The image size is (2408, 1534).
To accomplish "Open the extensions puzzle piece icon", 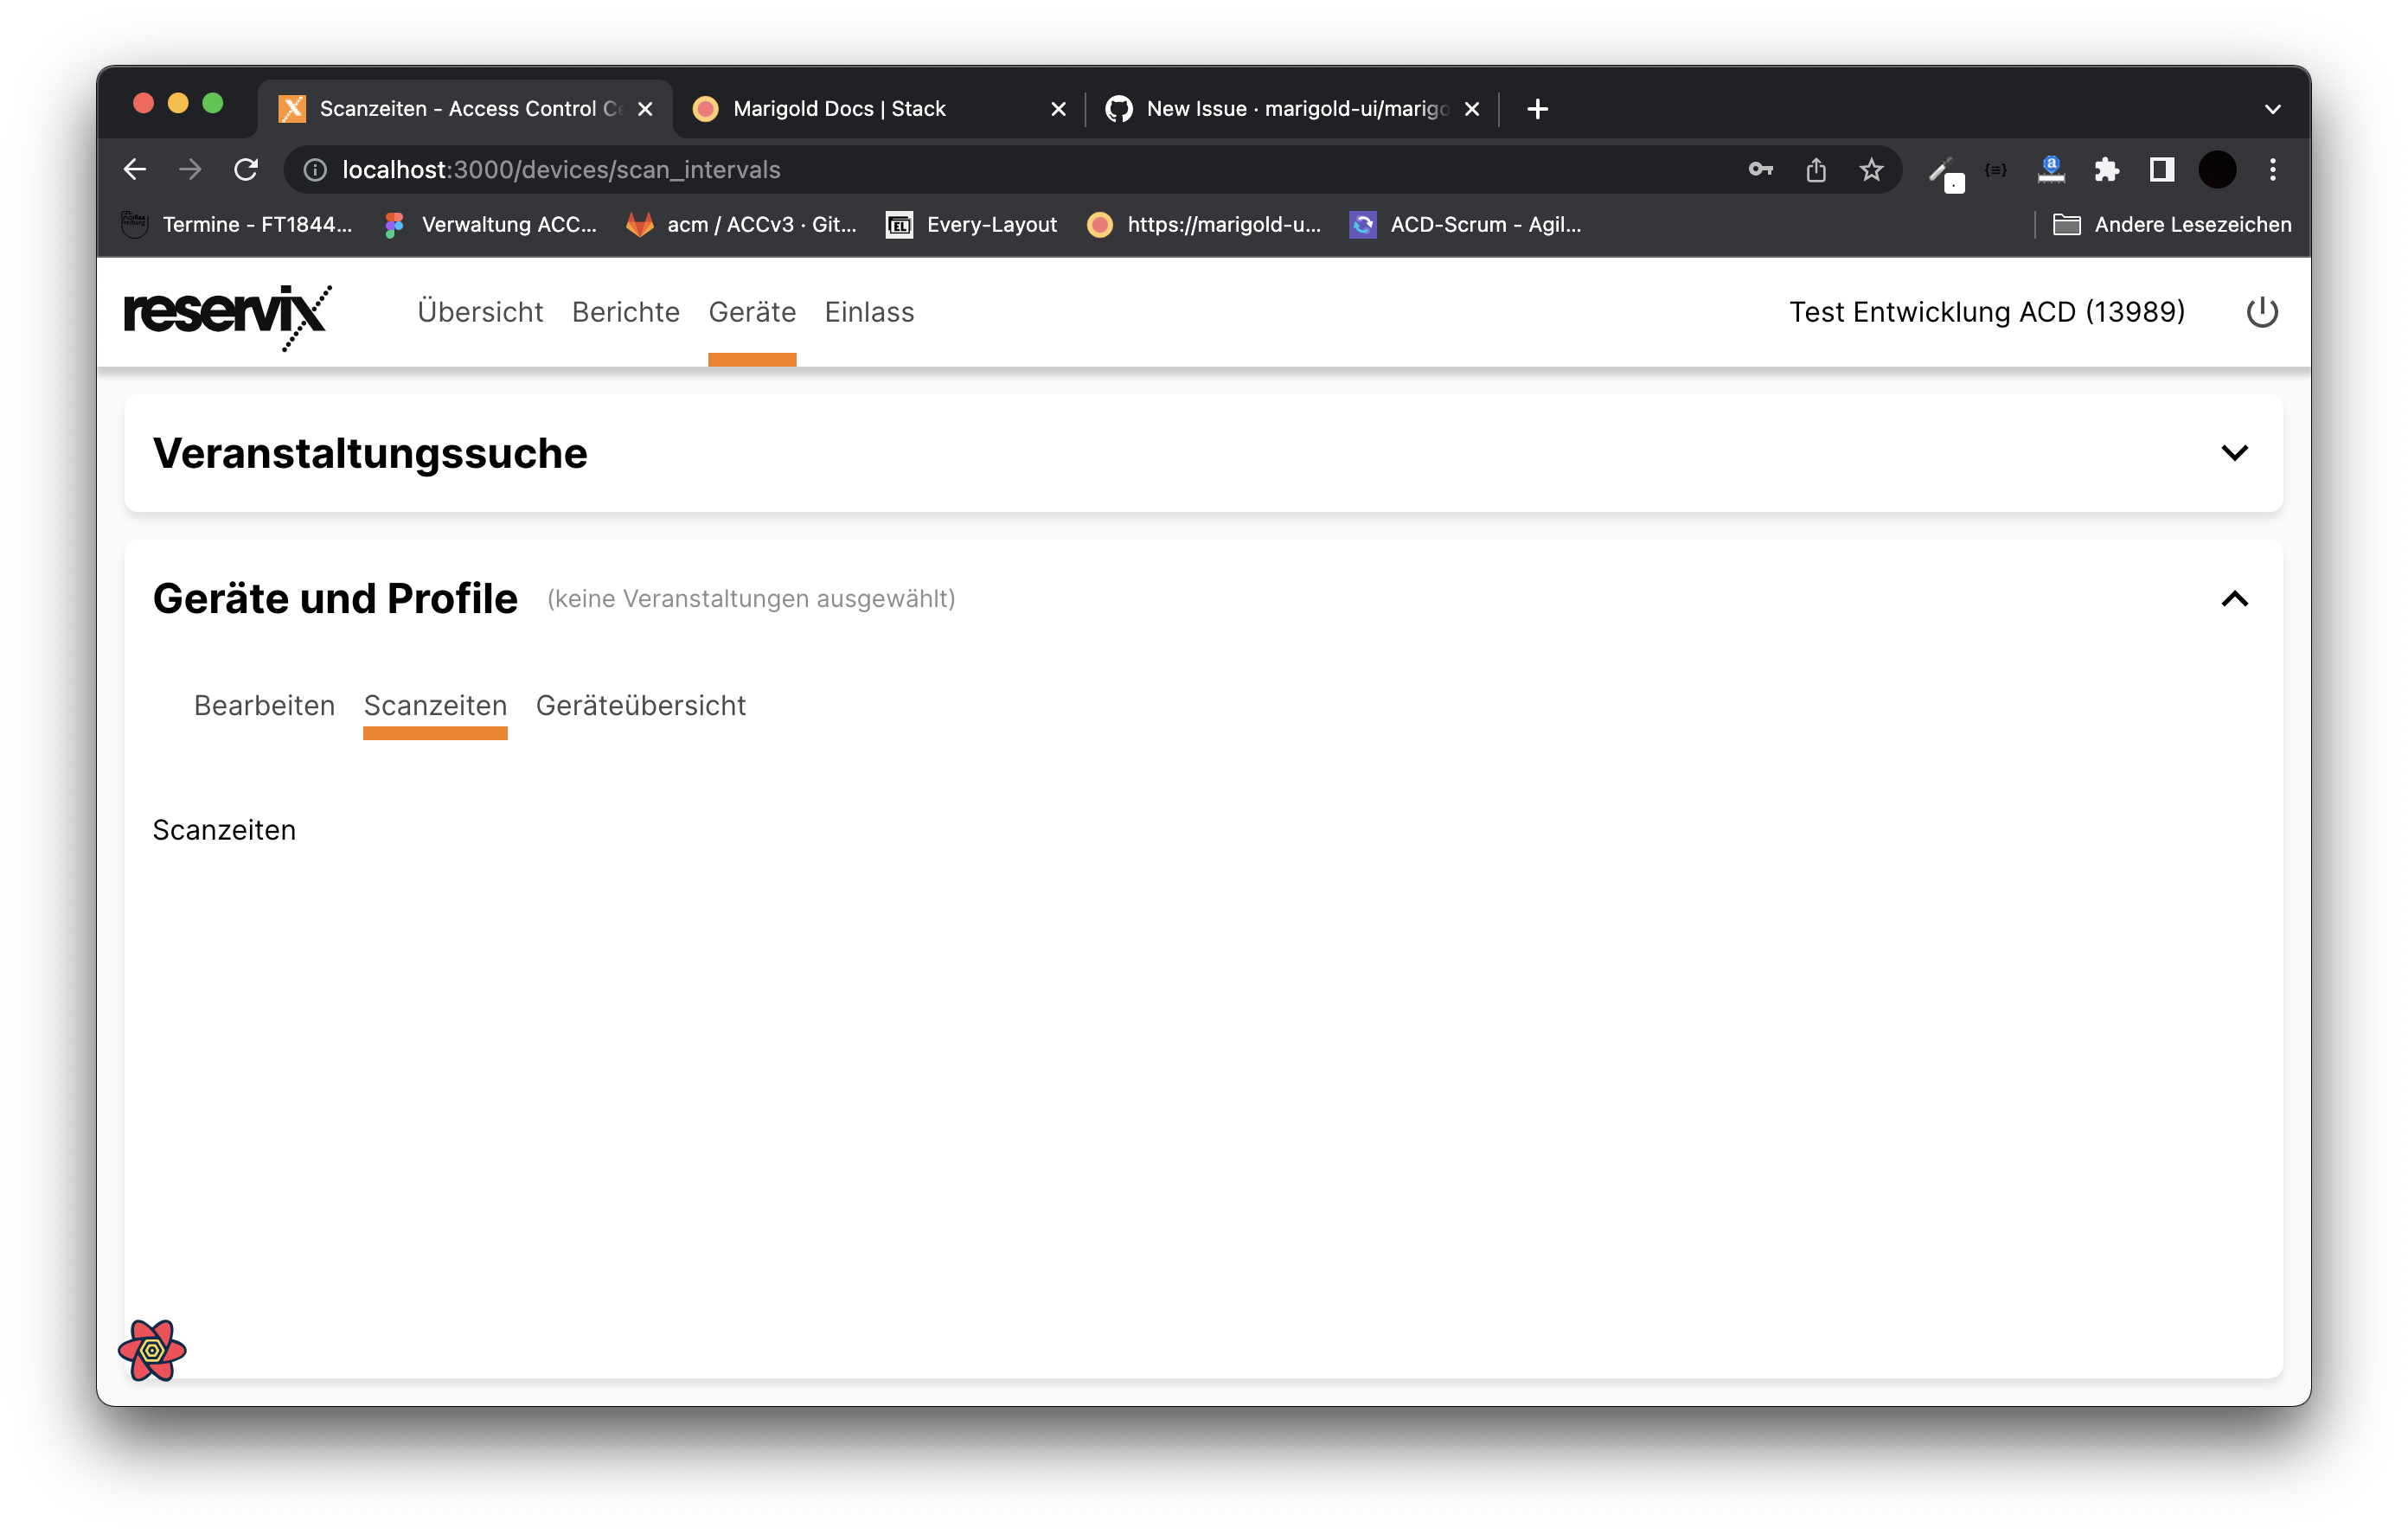I will (2106, 170).
